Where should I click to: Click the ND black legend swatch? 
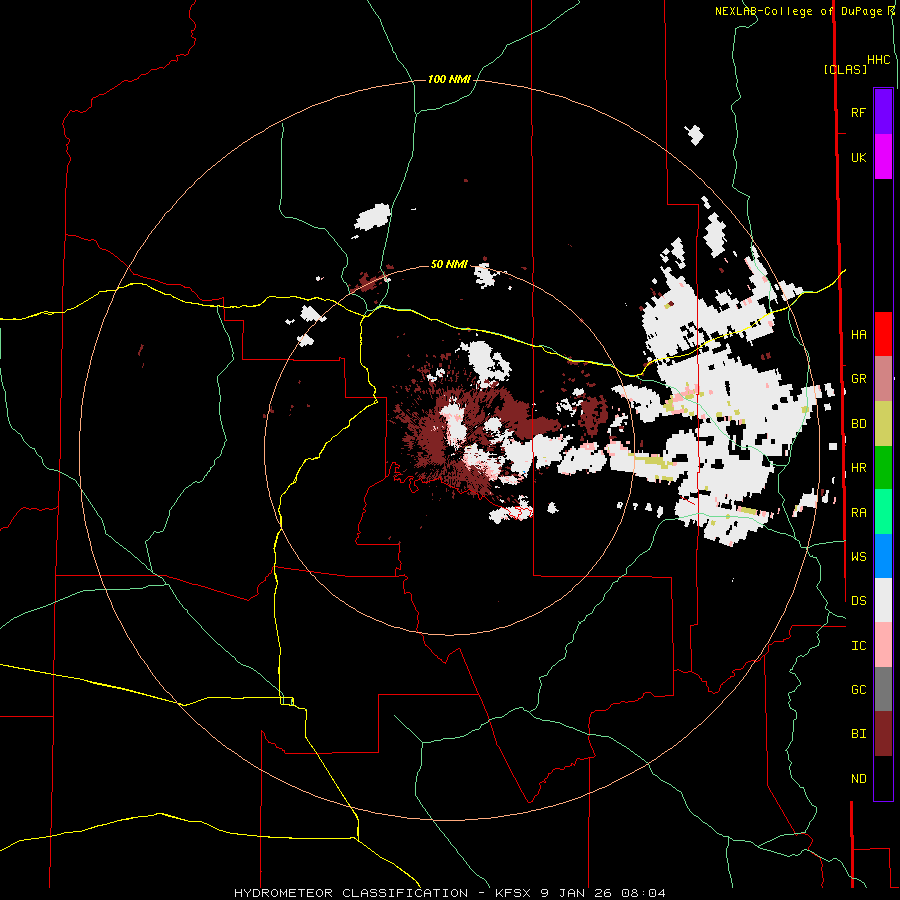pos(883,778)
